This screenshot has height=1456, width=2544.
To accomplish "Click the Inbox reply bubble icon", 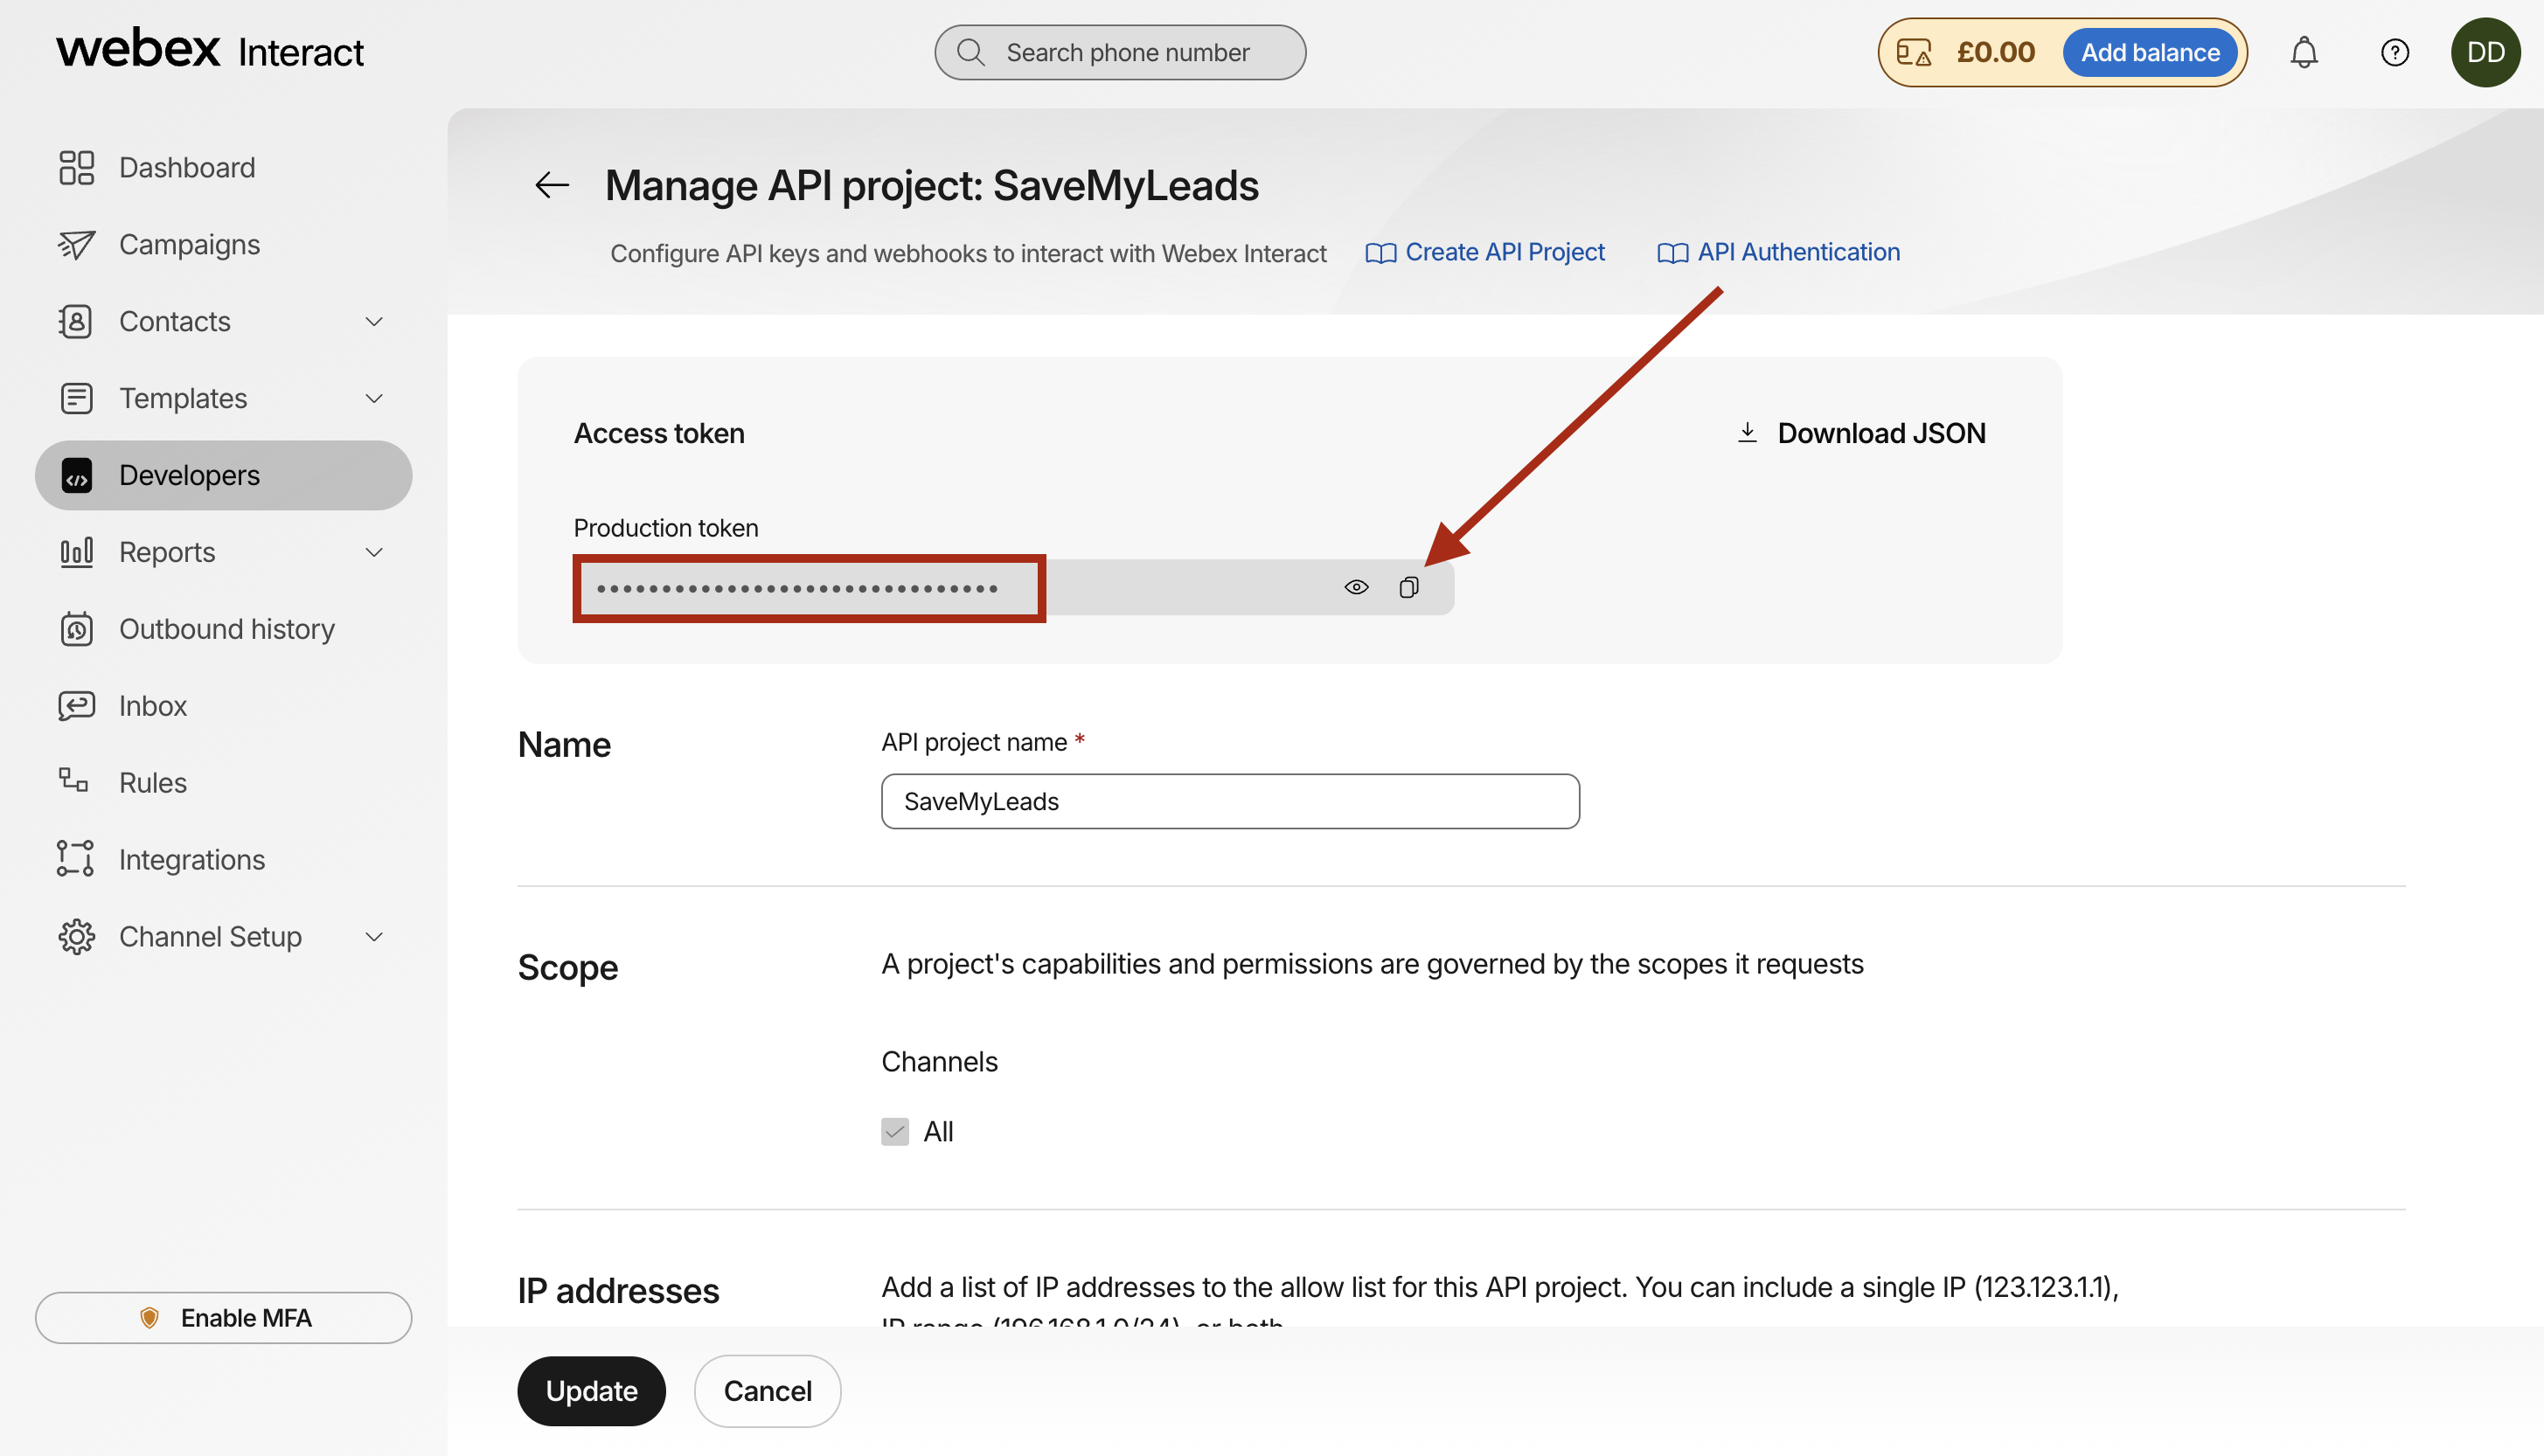I will coord(76,706).
